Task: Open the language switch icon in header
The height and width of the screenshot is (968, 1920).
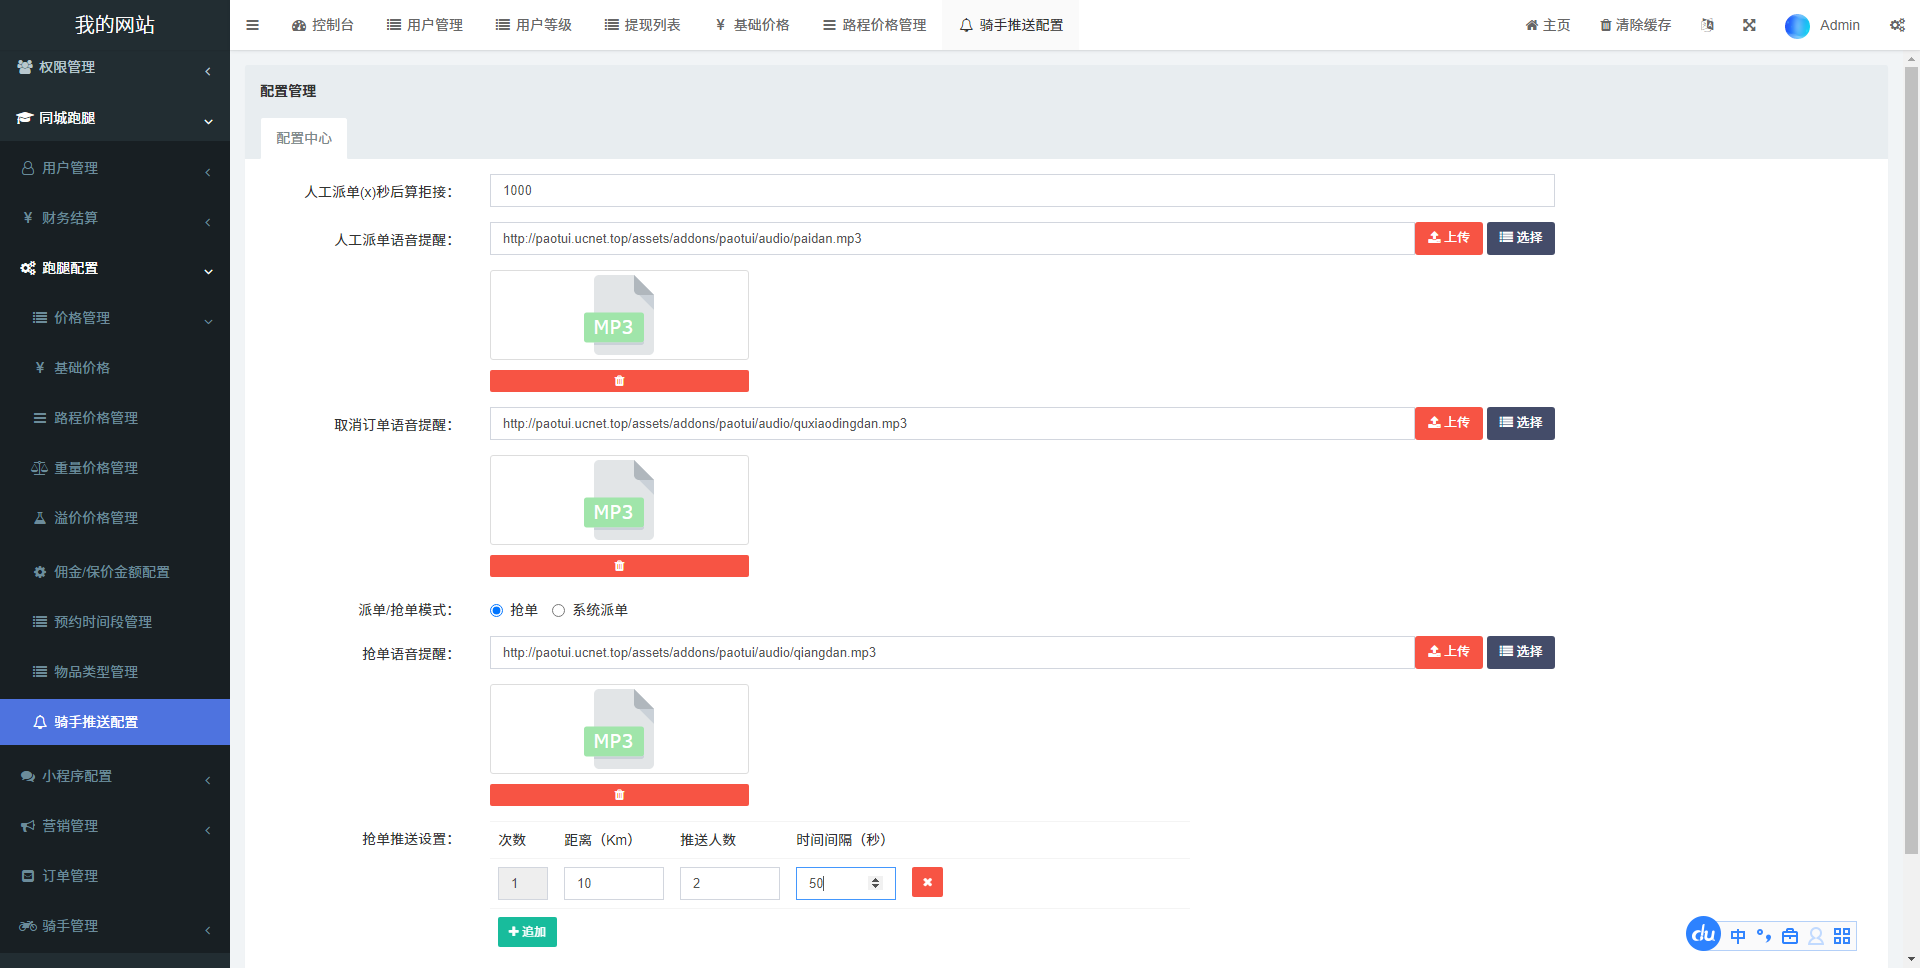Action: click(x=1707, y=25)
